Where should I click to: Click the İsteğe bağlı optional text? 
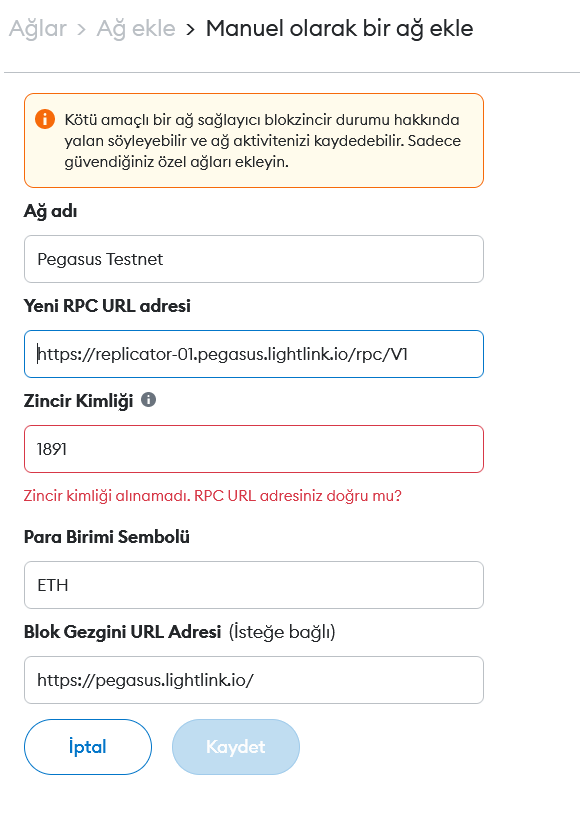pyautogui.click(x=282, y=632)
